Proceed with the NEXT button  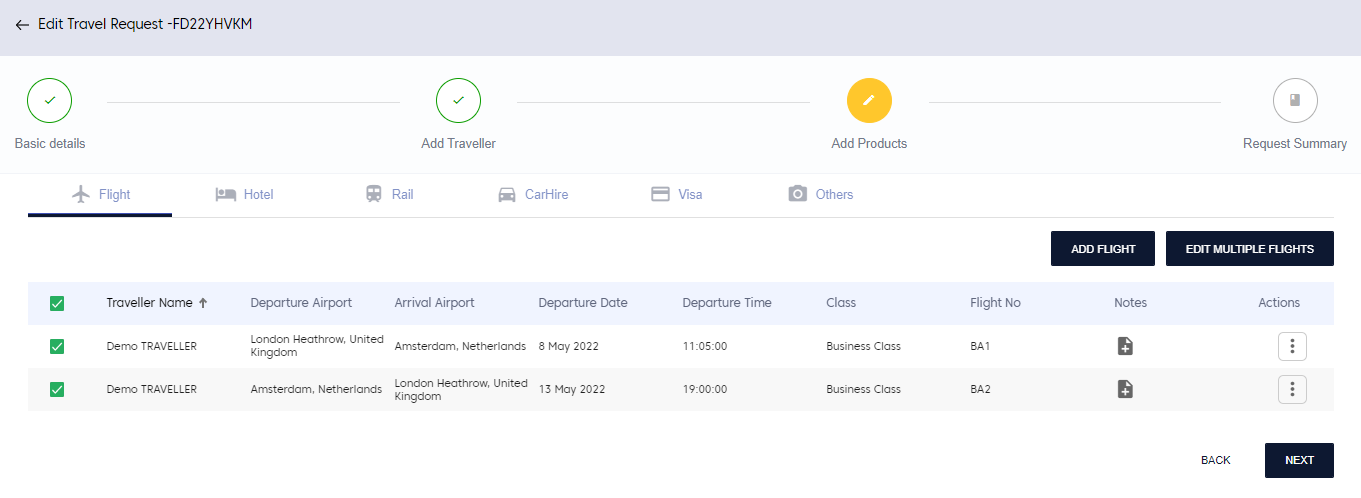coord(1298,460)
